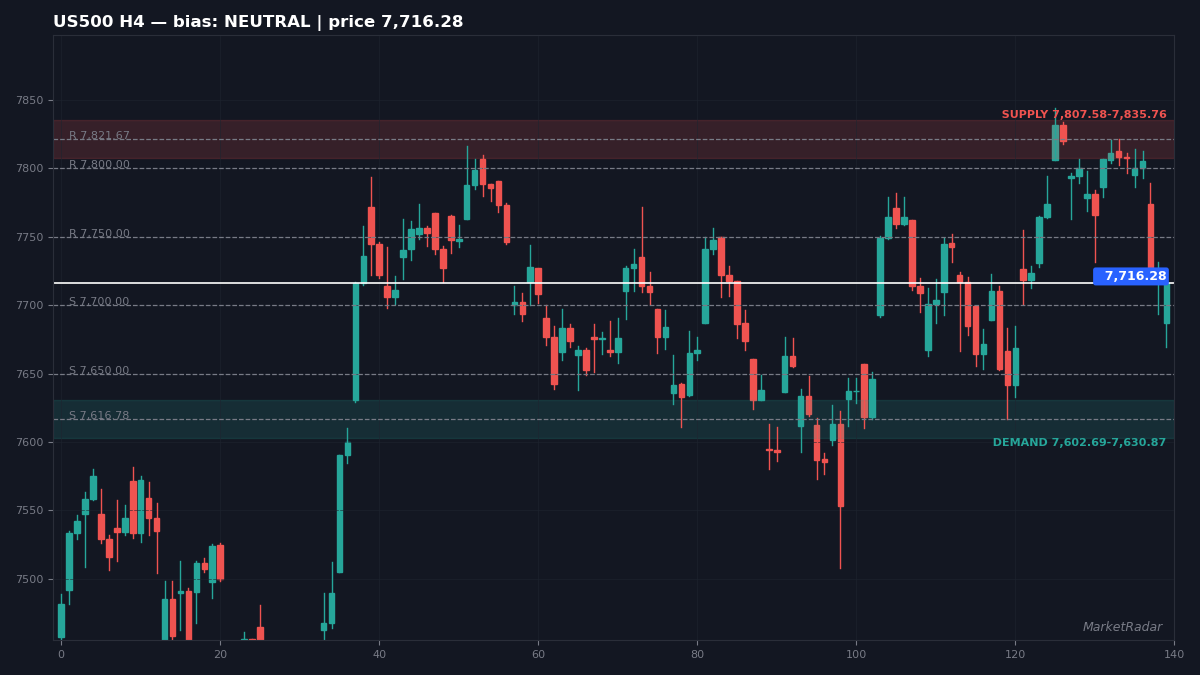Click x-axis tick 140
Image resolution: width=1200 pixels, height=675 pixels.
pyautogui.click(x=1174, y=655)
